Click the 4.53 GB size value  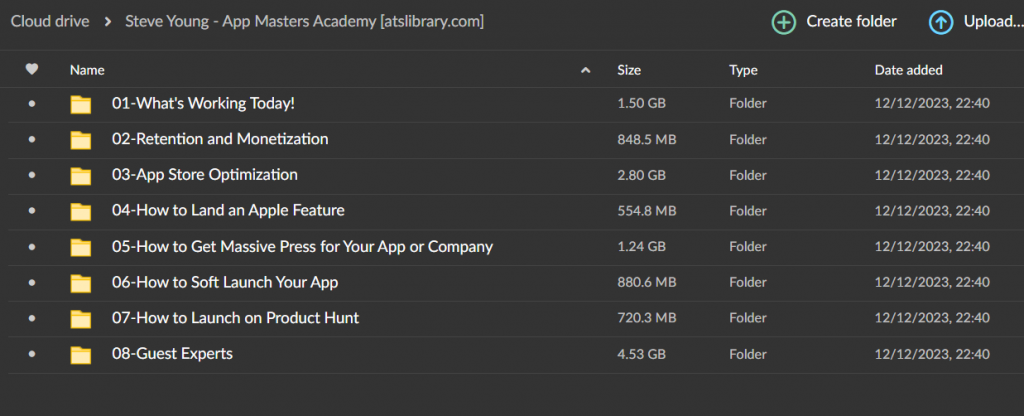pos(641,355)
